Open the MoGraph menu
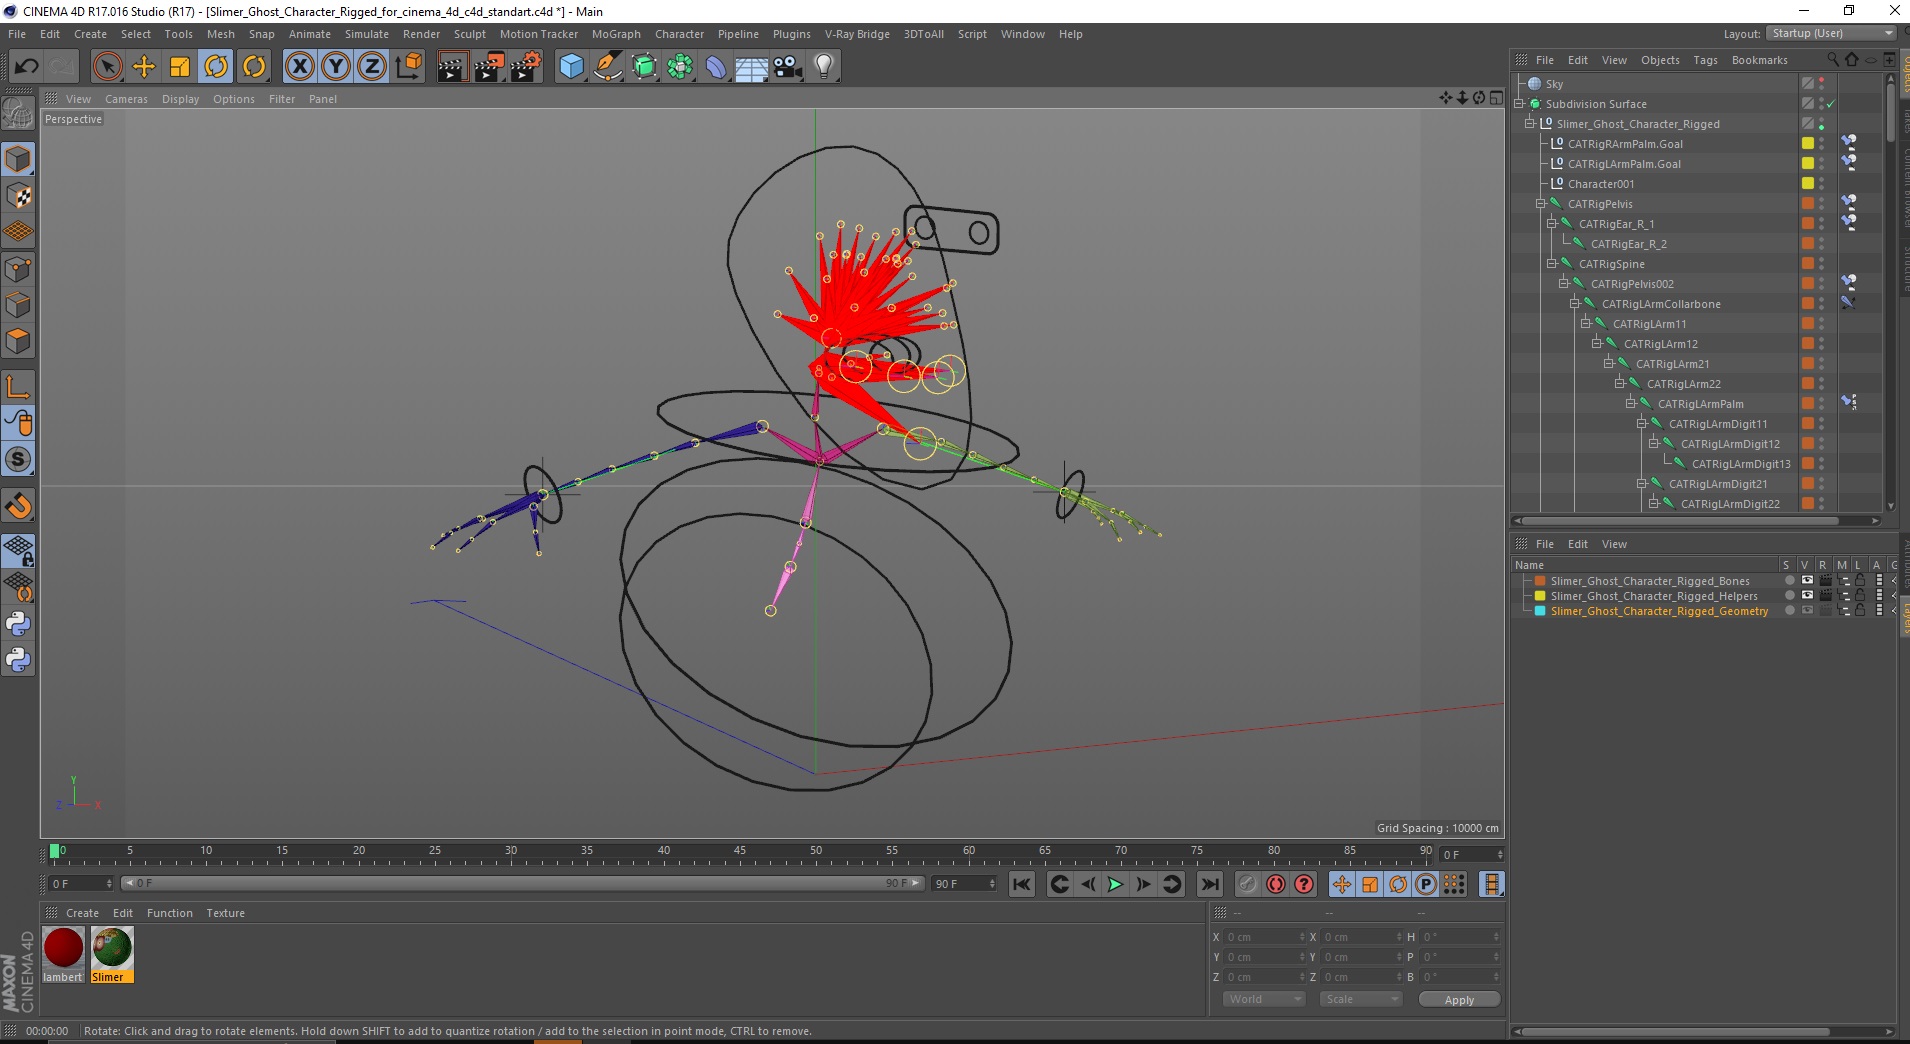Screen dimensions: 1910x1044 pyautogui.click(x=616, y=34)
